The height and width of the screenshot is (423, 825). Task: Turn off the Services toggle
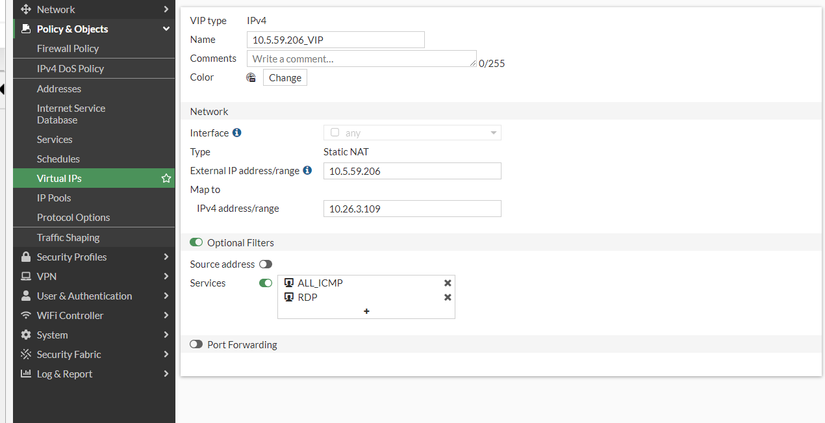266,283
